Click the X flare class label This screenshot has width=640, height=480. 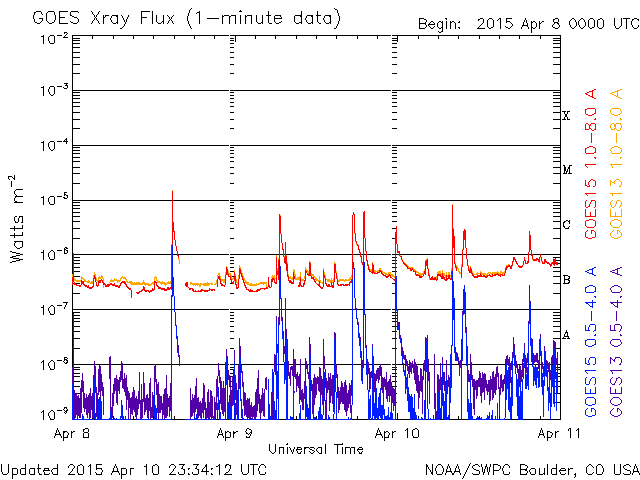tap(566, 116)
